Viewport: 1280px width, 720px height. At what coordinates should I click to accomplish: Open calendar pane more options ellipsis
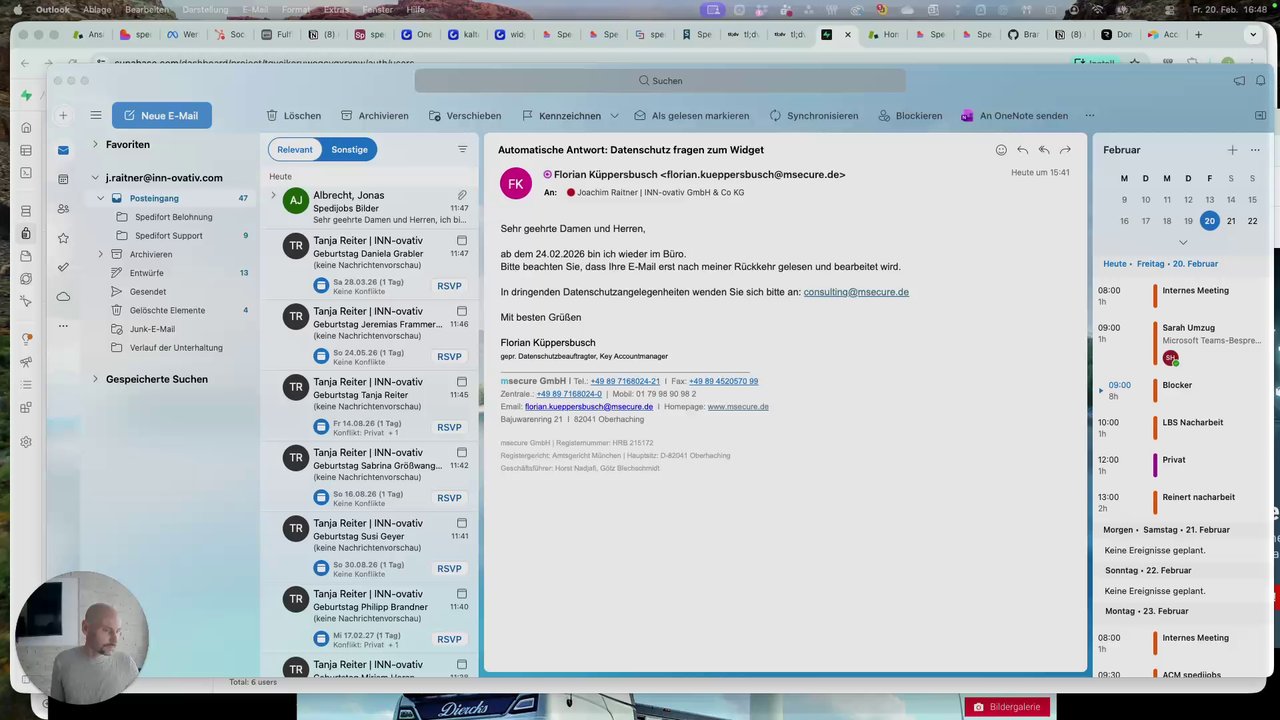coord(1255,150)
